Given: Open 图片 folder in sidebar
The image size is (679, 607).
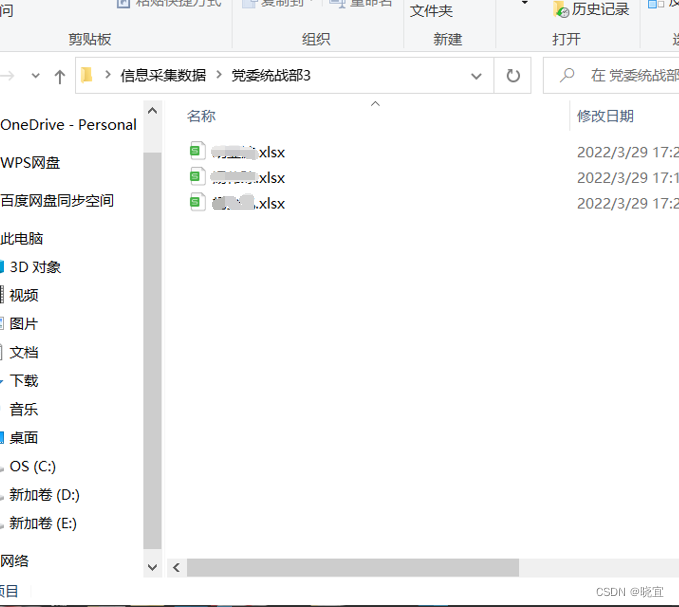Looking at the screenshot, I should (24, 324).
